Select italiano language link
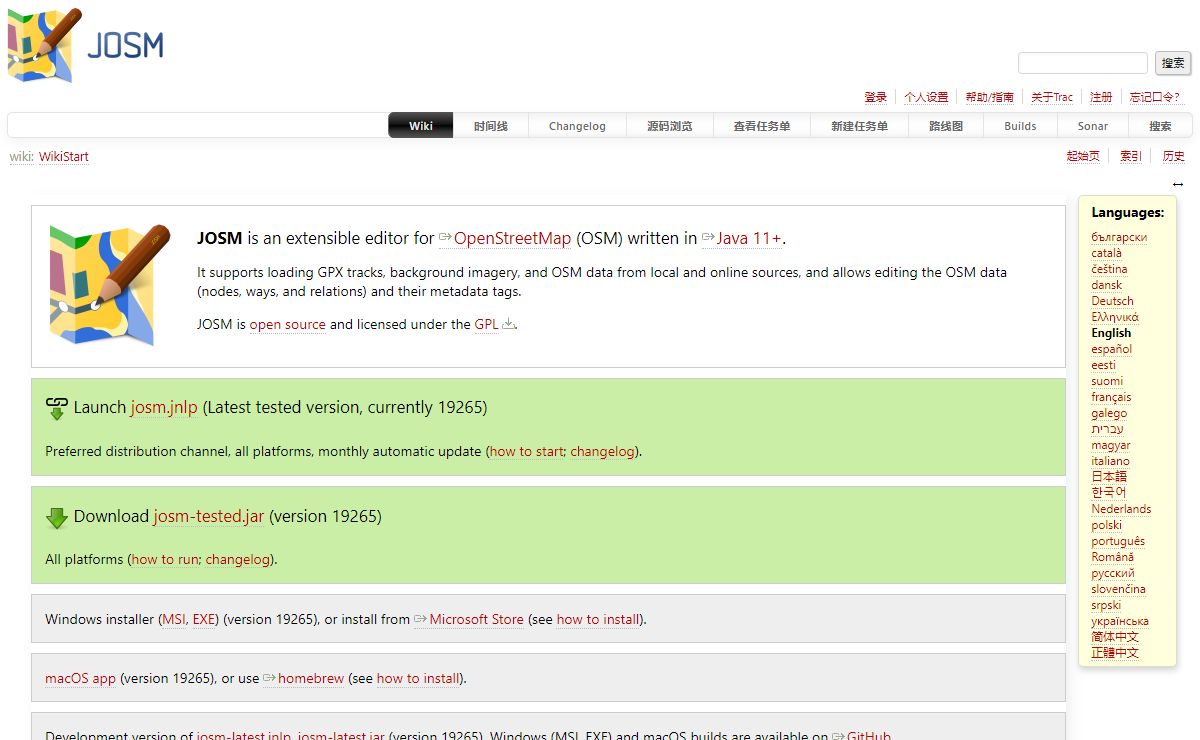Viewport: 1200px width, 740px height. 1110,461
